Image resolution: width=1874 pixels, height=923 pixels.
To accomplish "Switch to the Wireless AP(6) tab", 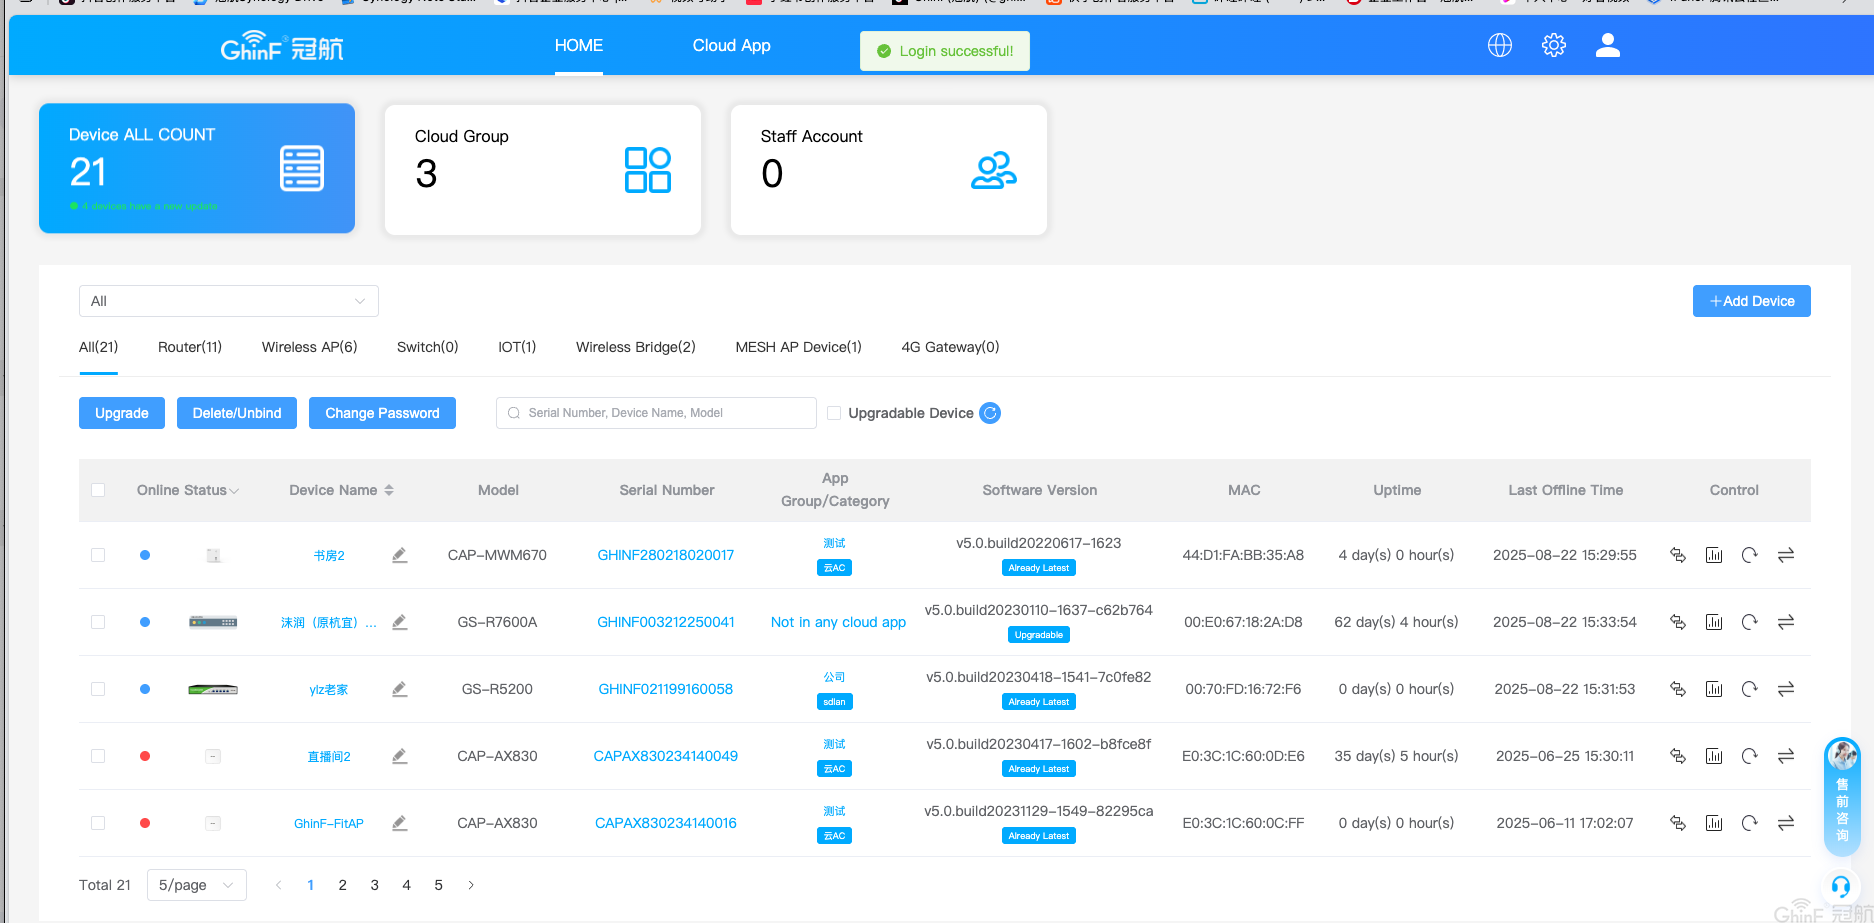I will point(309,347).
